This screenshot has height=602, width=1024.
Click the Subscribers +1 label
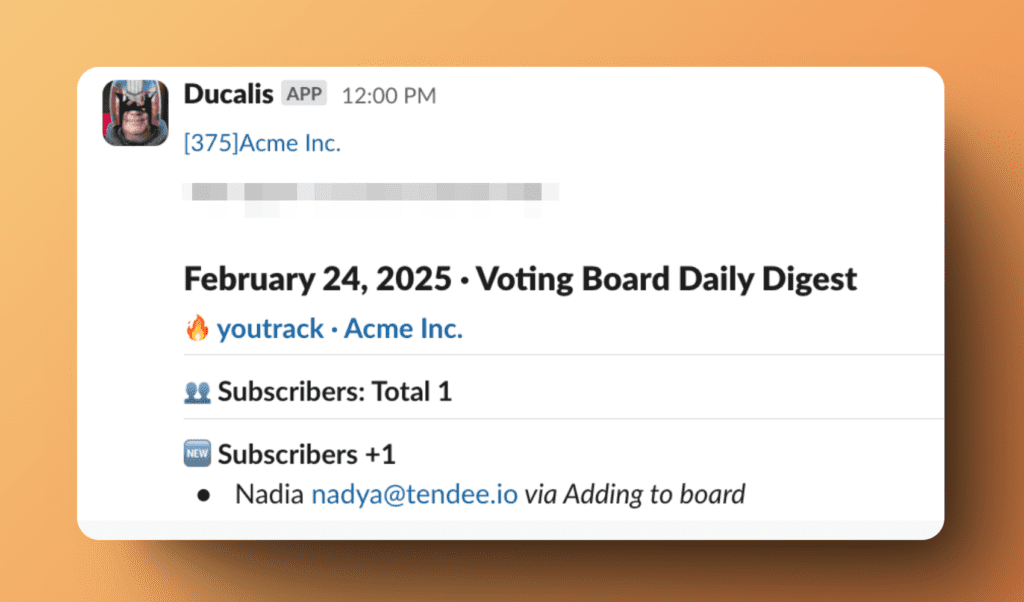pos(307,454)
